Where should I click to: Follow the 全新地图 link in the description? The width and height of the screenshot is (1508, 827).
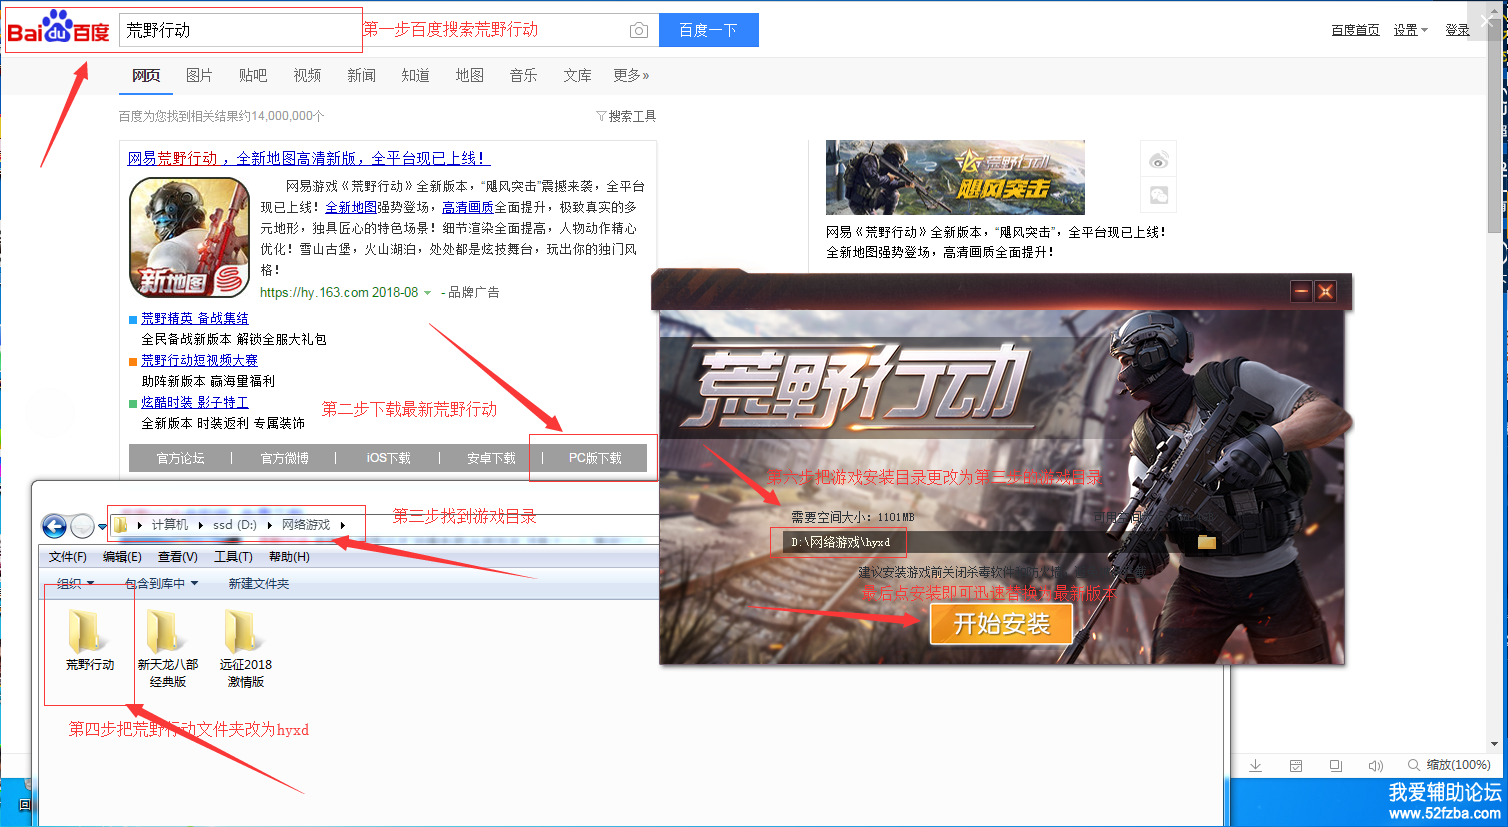(x=351, y=207)
